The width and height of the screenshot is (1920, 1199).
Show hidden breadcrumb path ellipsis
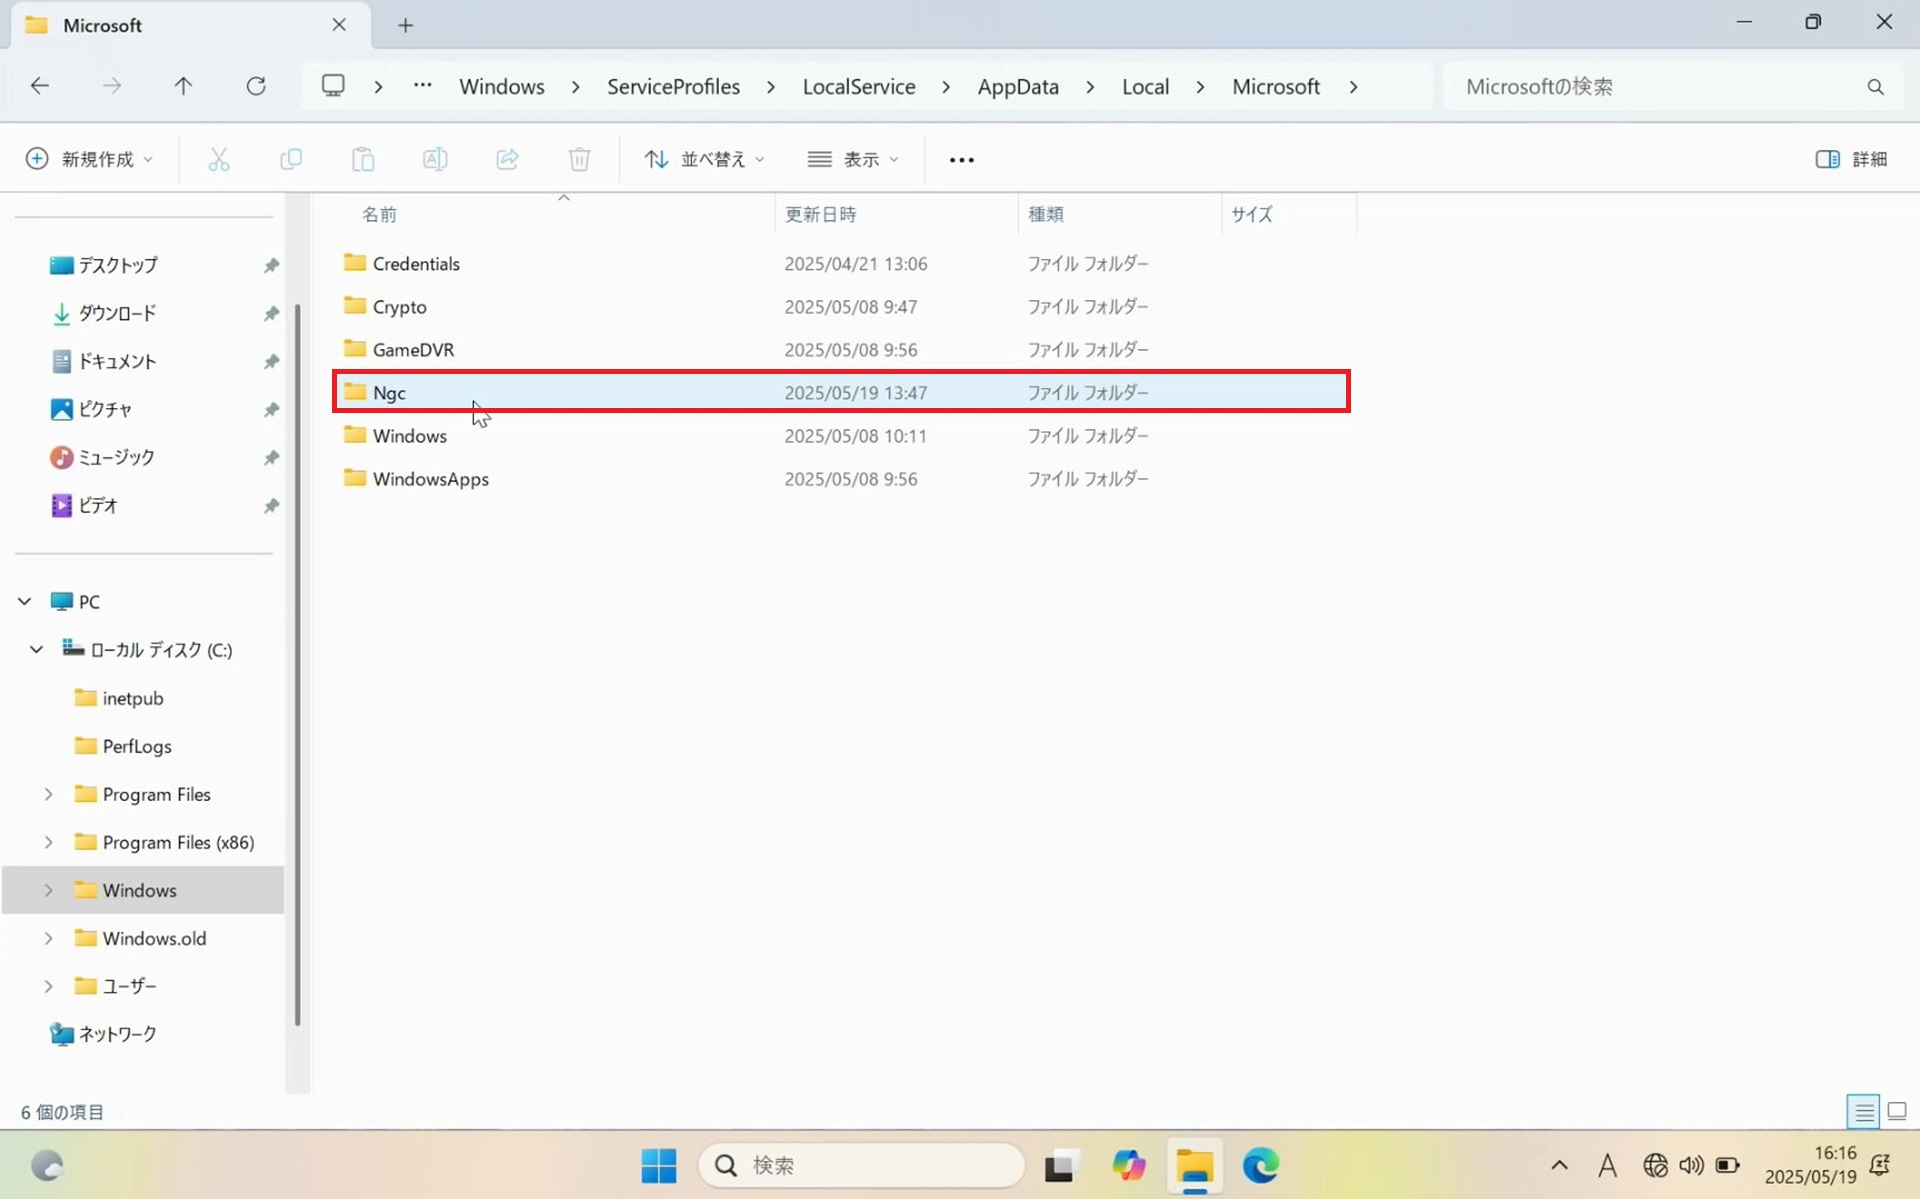tap(423, 86)
